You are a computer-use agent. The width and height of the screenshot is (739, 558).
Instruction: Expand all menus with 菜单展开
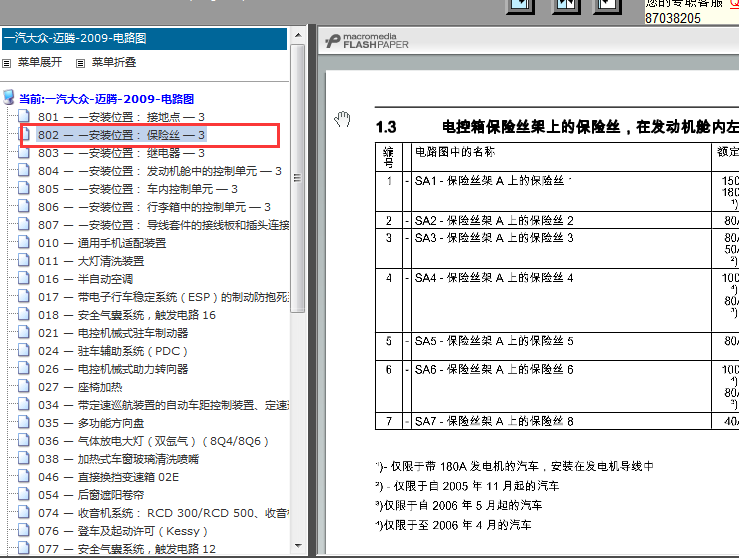coord(40,62)
